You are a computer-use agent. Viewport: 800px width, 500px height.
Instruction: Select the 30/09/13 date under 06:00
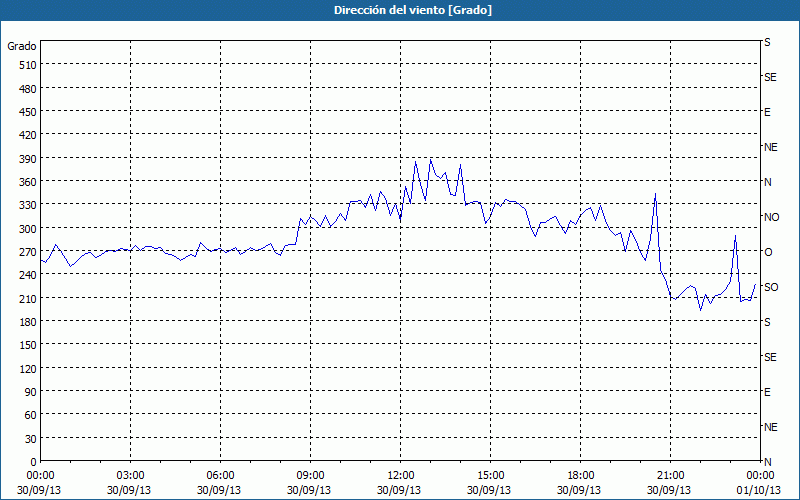219,490
